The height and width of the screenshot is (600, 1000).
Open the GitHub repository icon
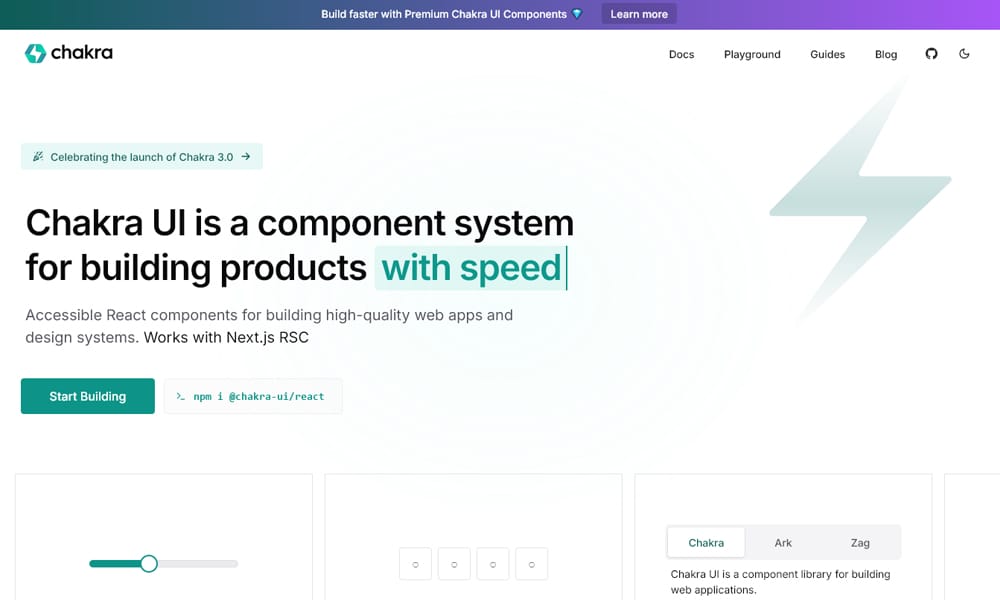pyautogui.click(x=931, y=54)
